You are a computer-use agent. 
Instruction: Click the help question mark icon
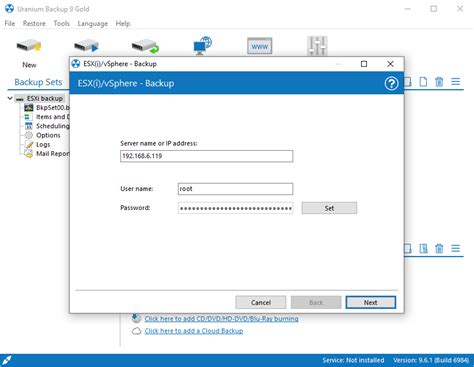[391, 83]
